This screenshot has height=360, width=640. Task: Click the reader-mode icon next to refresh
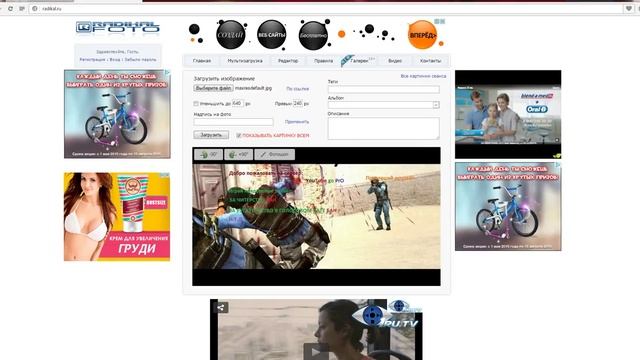22,9
